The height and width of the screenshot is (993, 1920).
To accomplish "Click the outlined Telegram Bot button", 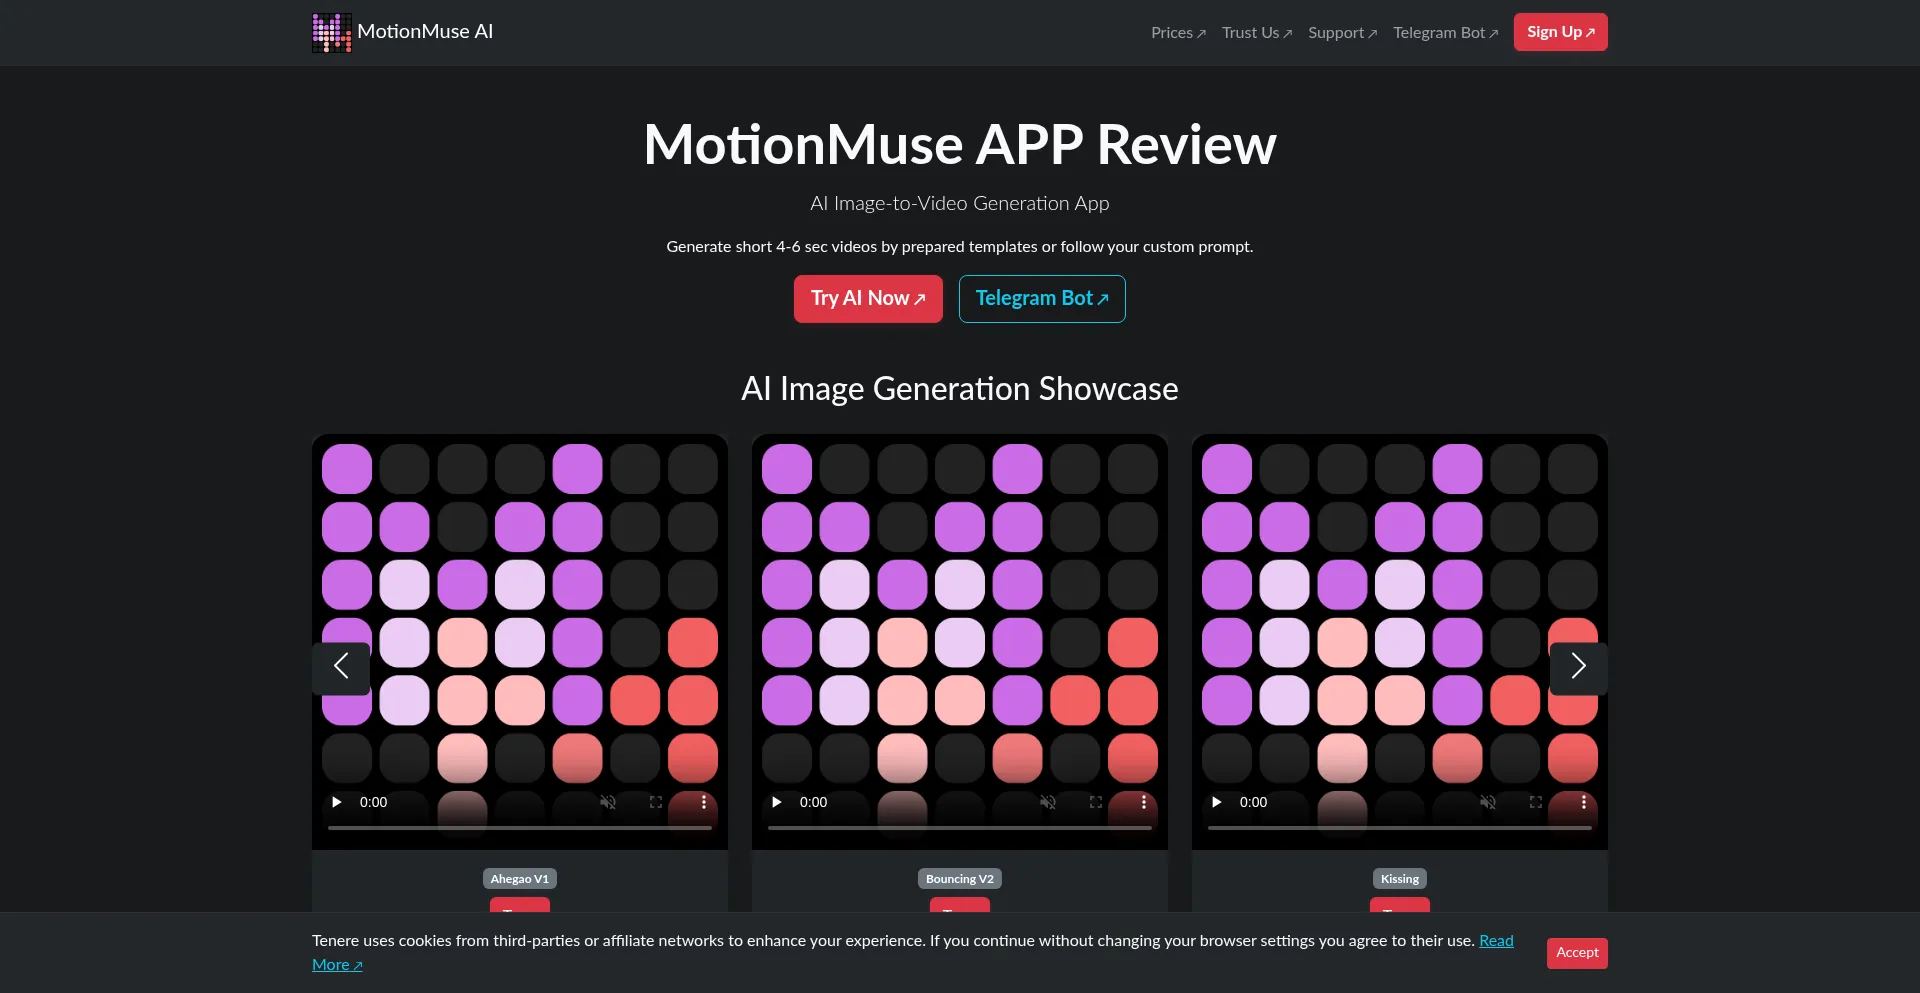I will 1042,299.
